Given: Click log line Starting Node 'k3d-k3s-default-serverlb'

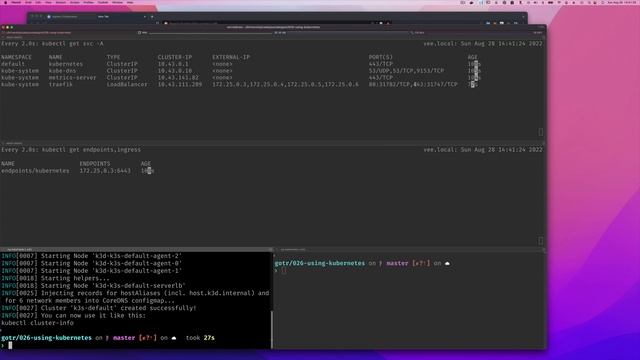Looking at the screenshot, I should (x=93, y=286).
